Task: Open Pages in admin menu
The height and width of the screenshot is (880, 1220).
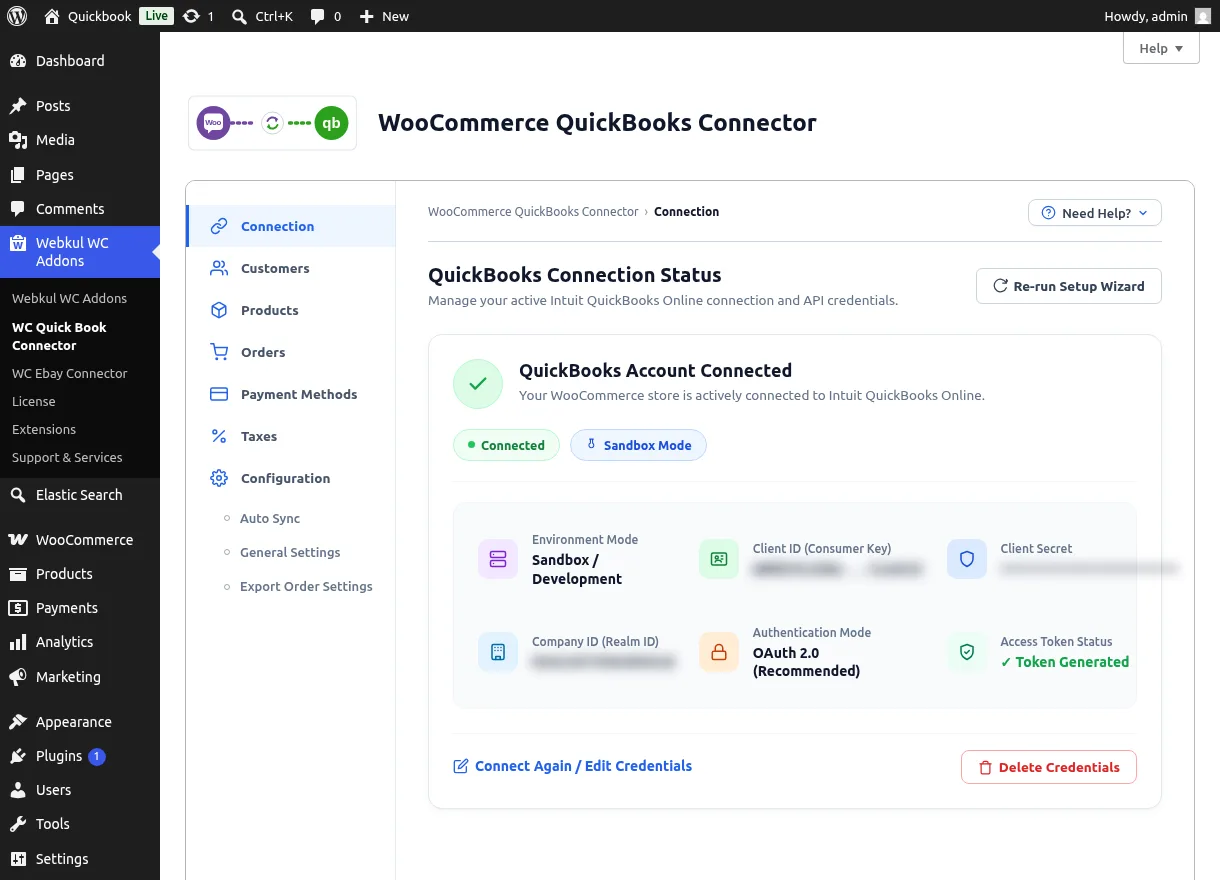Action: [x=80, y=174]
